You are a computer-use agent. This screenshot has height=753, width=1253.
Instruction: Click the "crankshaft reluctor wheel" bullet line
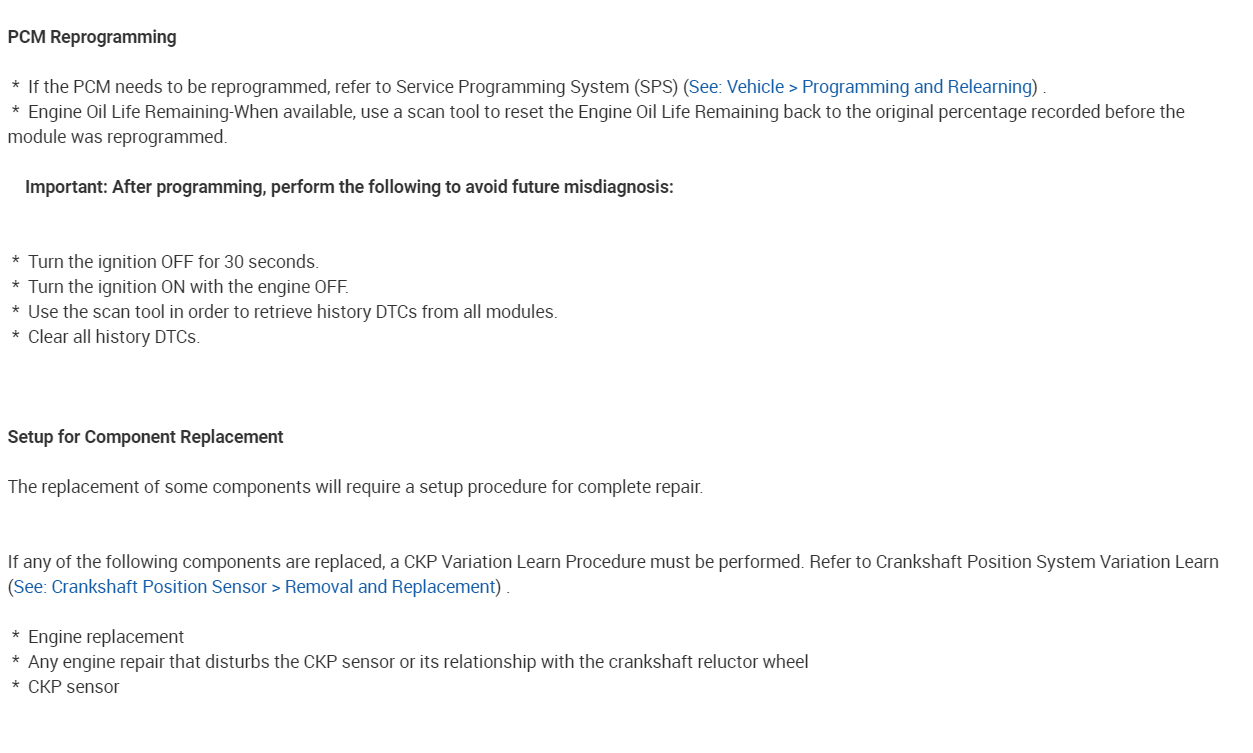point(418,662)
